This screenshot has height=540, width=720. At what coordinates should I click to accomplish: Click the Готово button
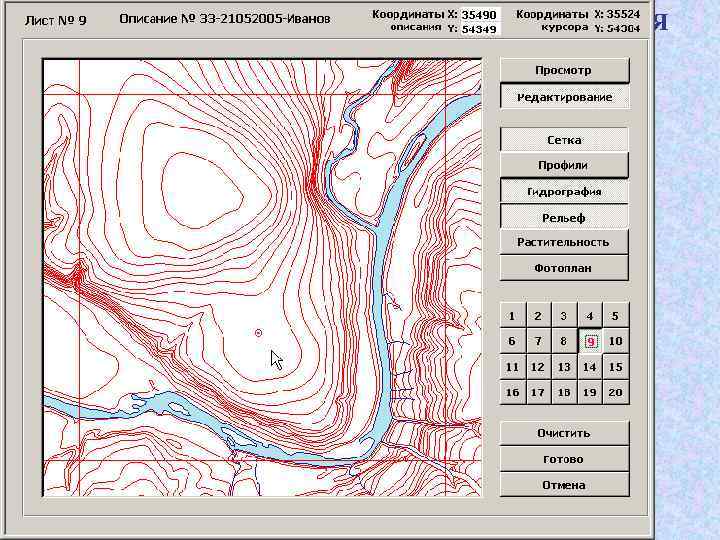(x=564, y=459)
